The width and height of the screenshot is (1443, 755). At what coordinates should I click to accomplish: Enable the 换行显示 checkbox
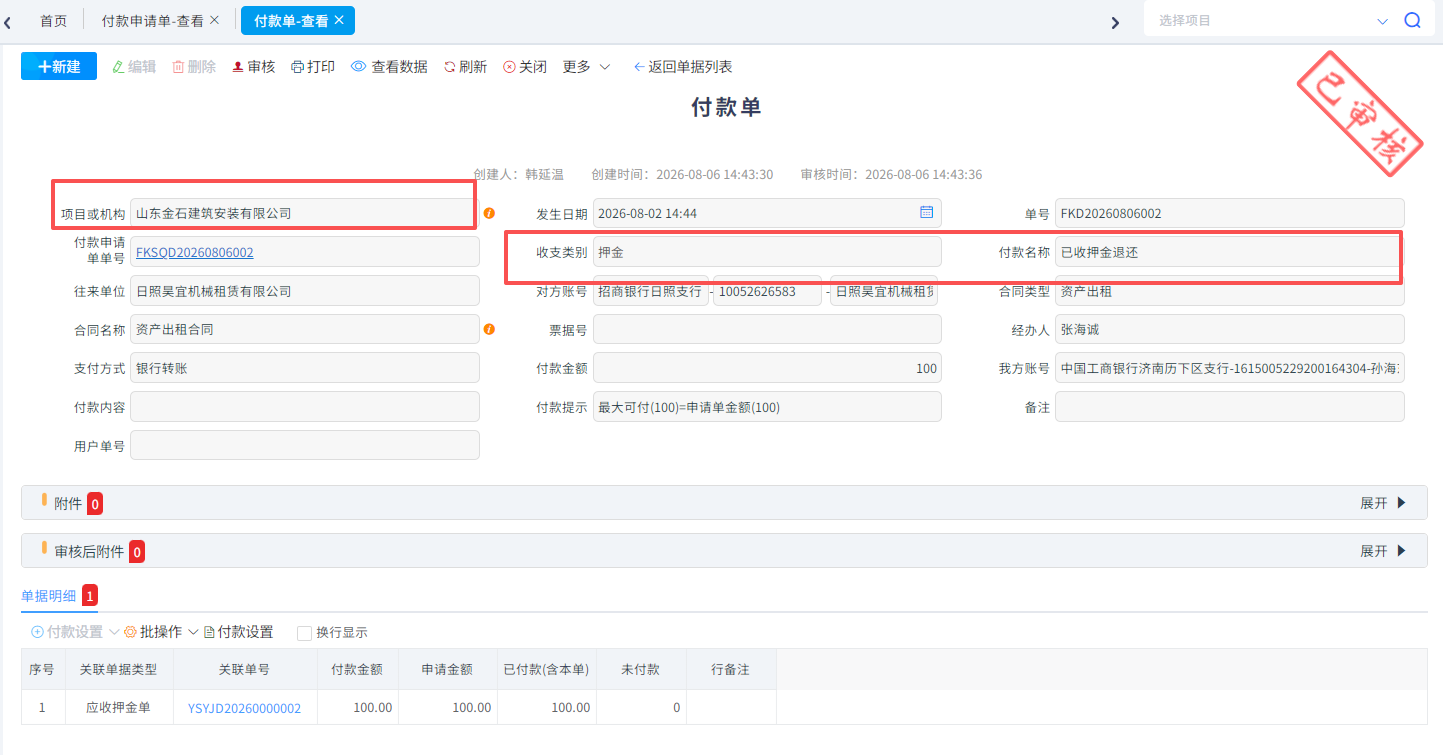305,633
